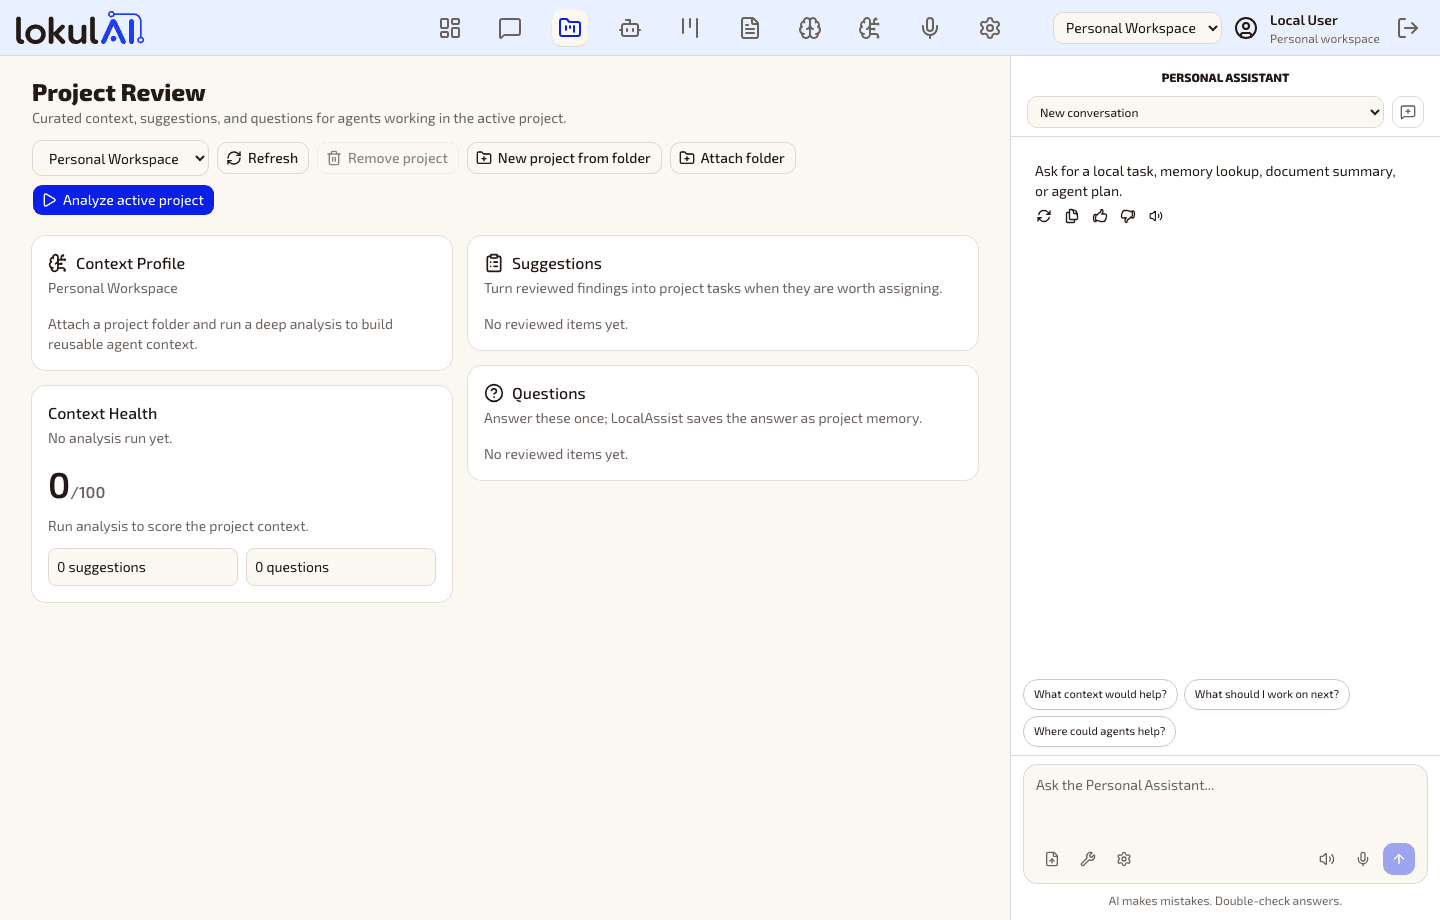Image resolution: width=1440 pixels, height=920 pixels.
Task: Focus the Ask the Personal Assistant input
Action: (x=1225, y=800)
